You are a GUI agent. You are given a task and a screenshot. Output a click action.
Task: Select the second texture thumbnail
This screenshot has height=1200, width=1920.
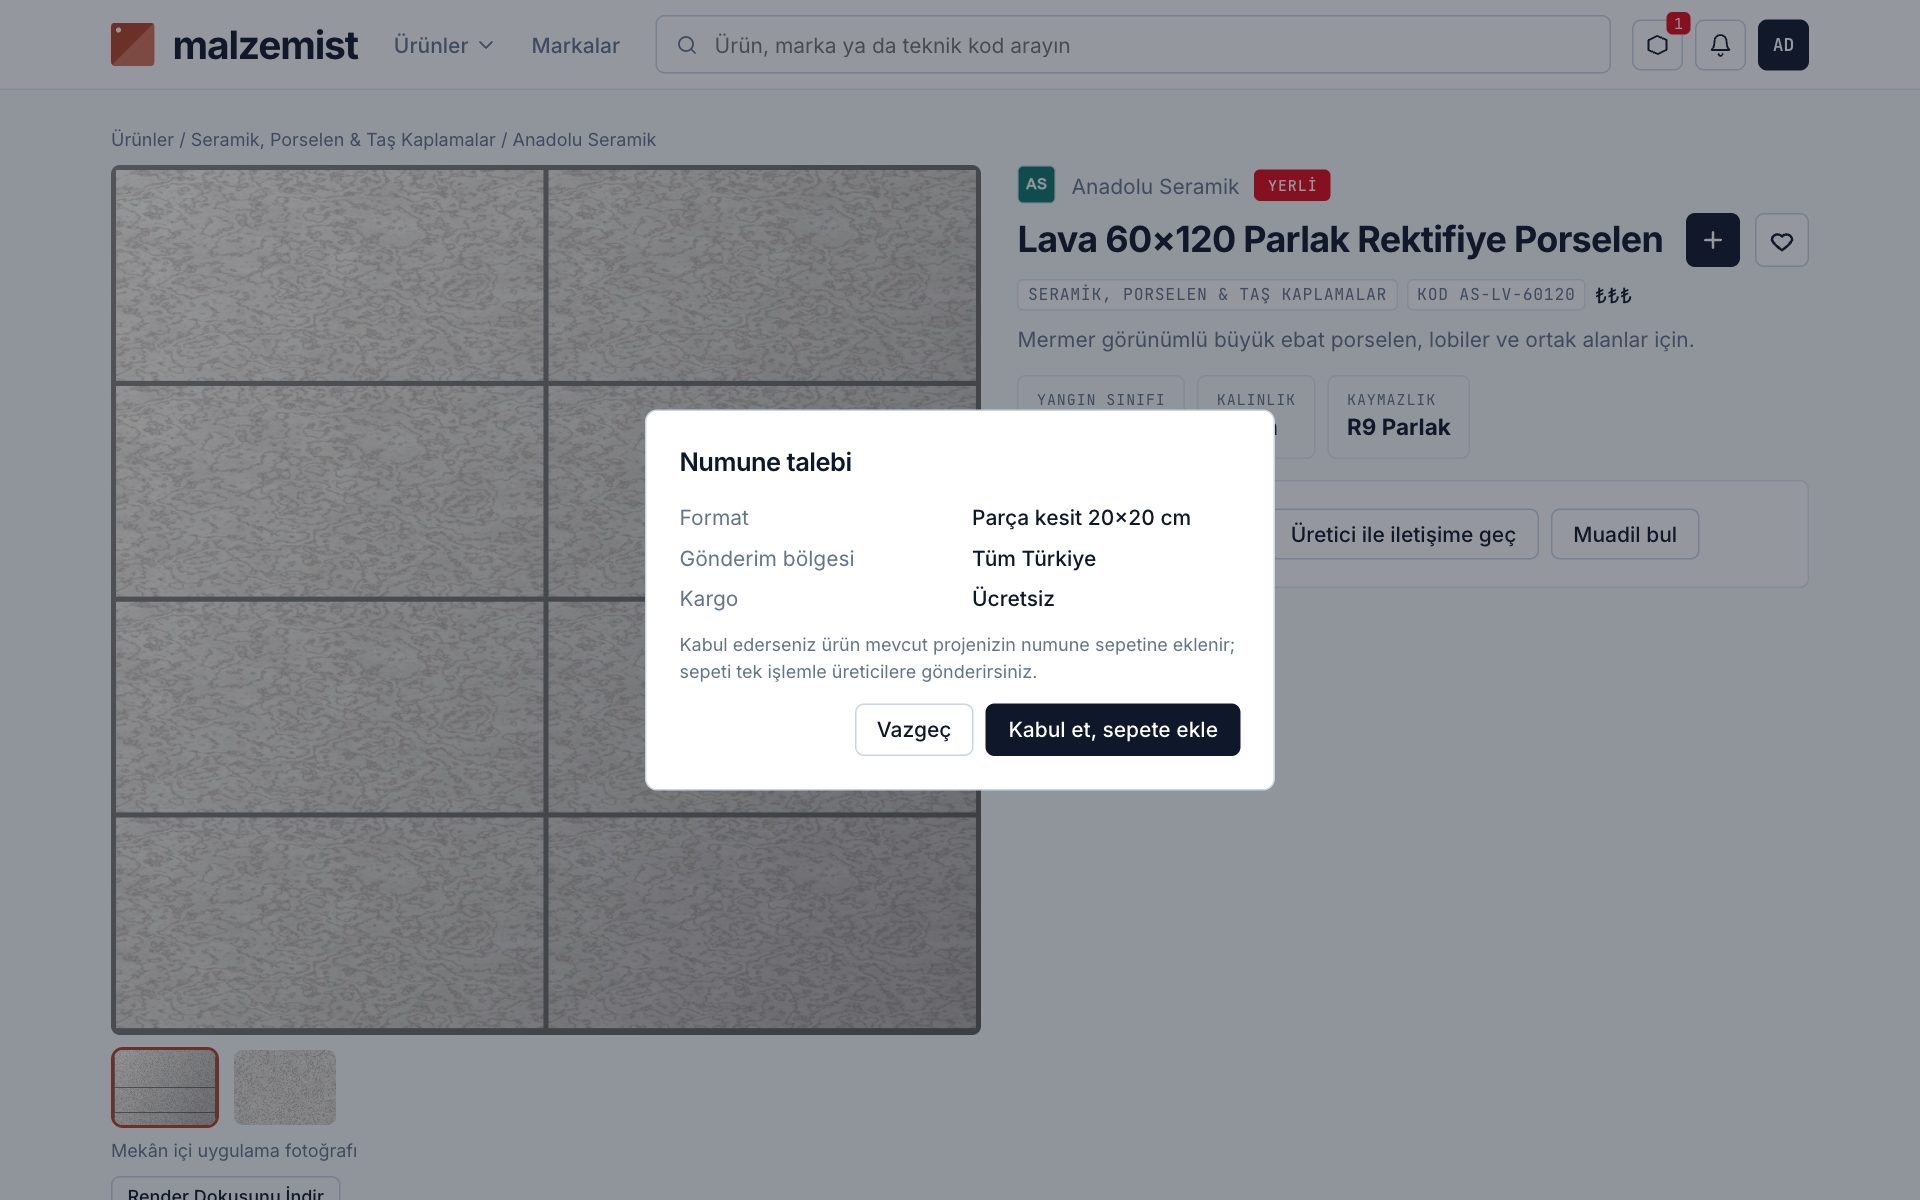coord(285,1087)
